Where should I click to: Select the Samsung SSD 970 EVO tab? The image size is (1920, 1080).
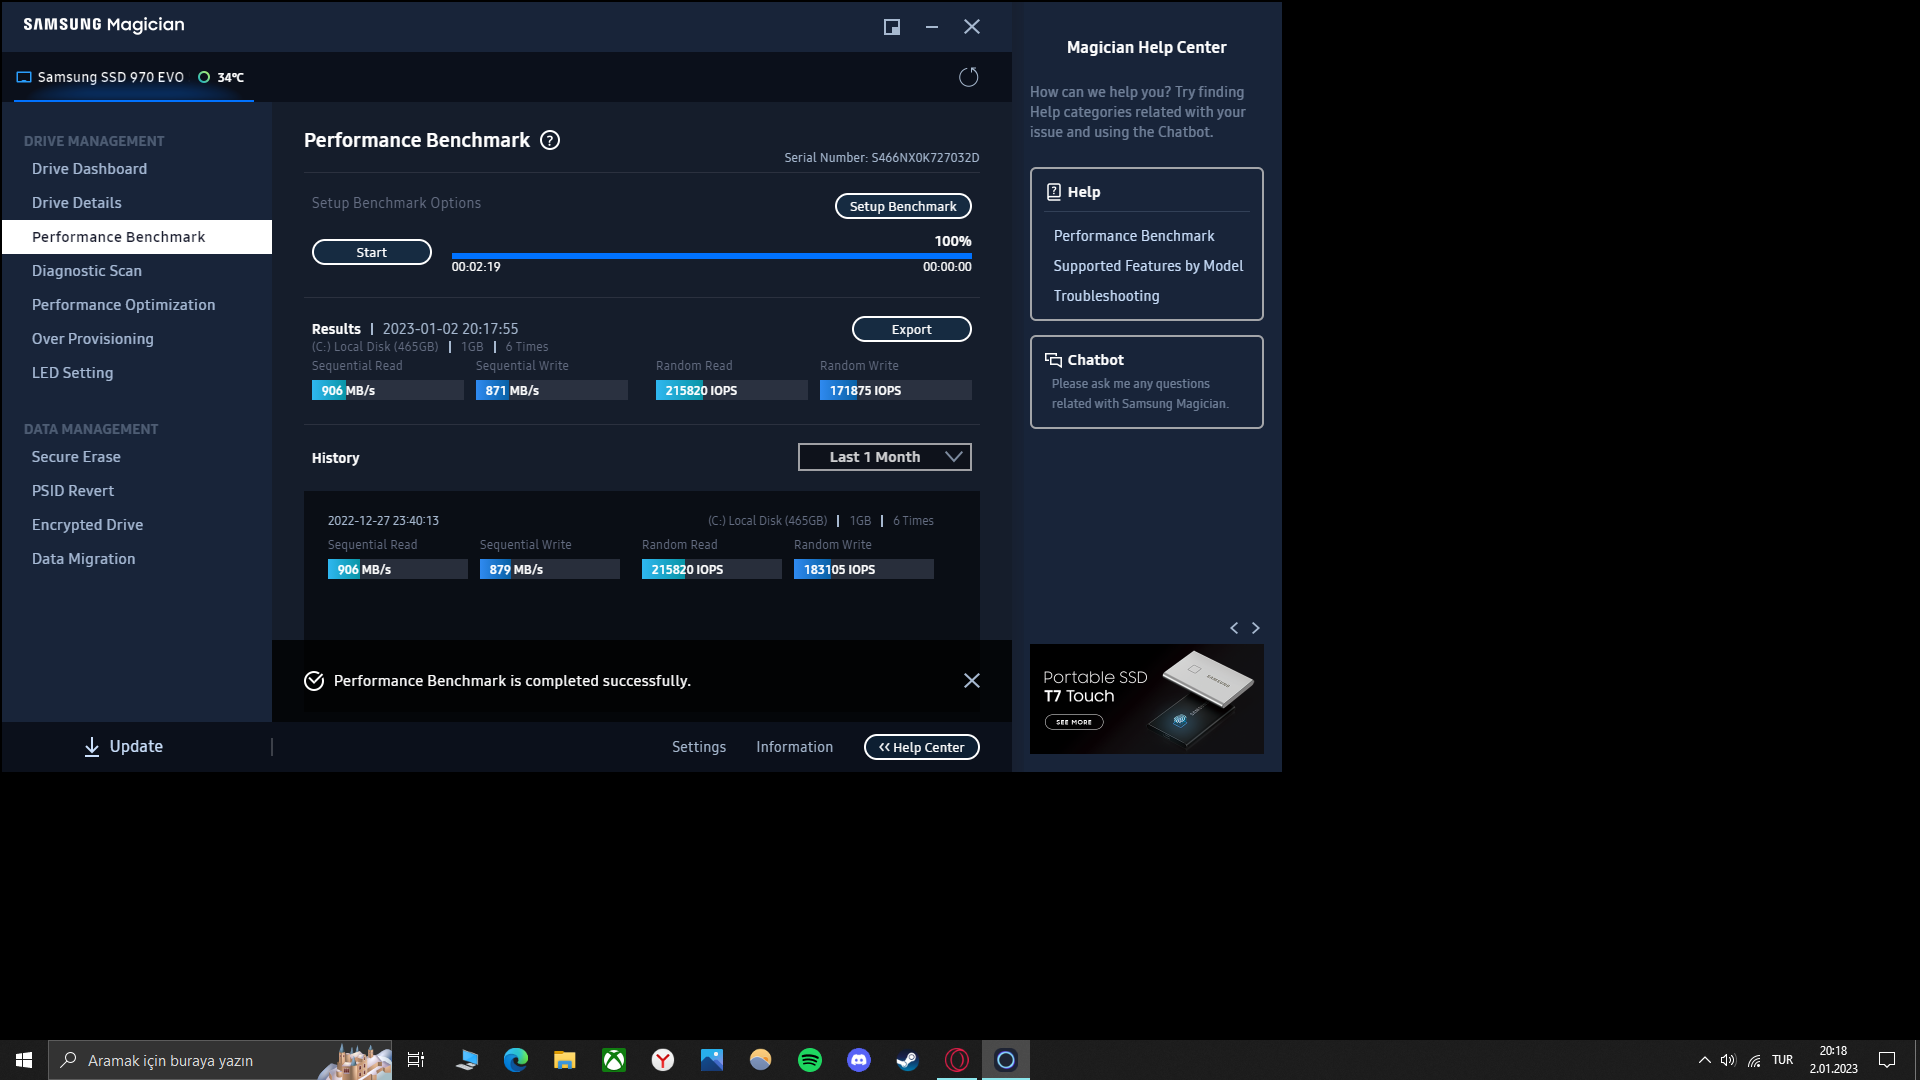110,77
